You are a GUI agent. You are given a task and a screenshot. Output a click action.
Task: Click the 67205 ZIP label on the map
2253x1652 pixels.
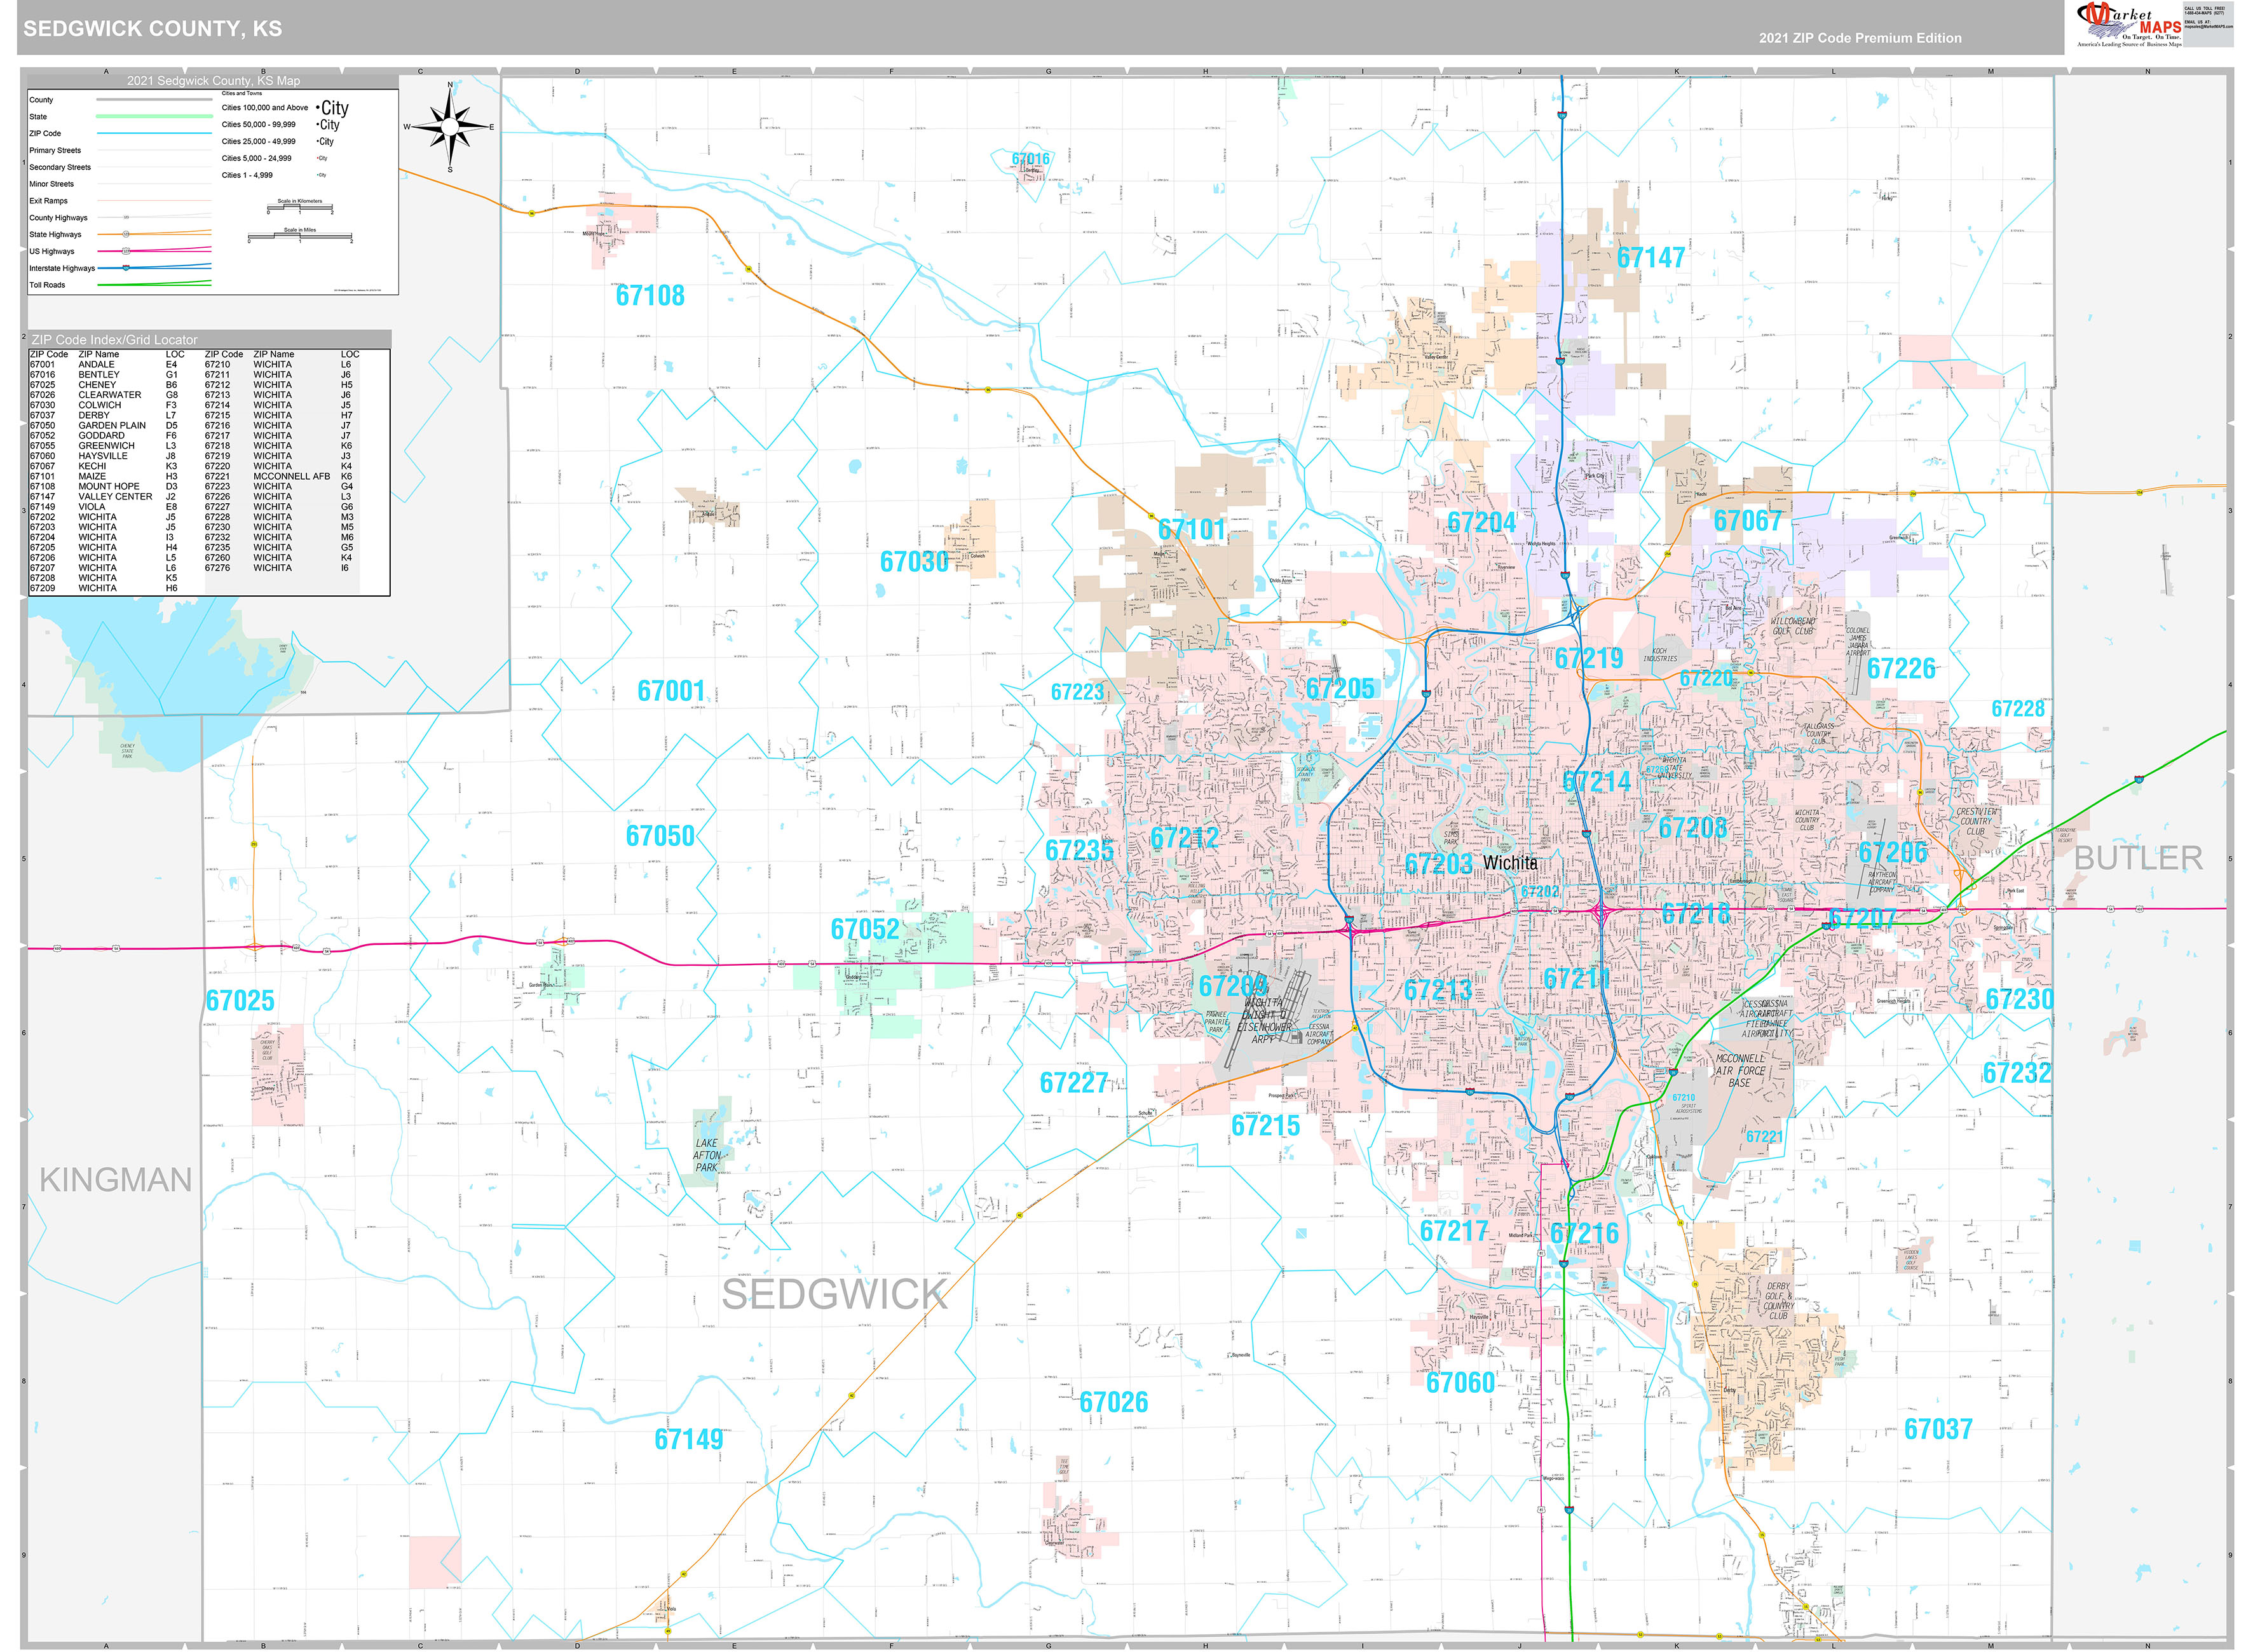(x=1341, y=688)
